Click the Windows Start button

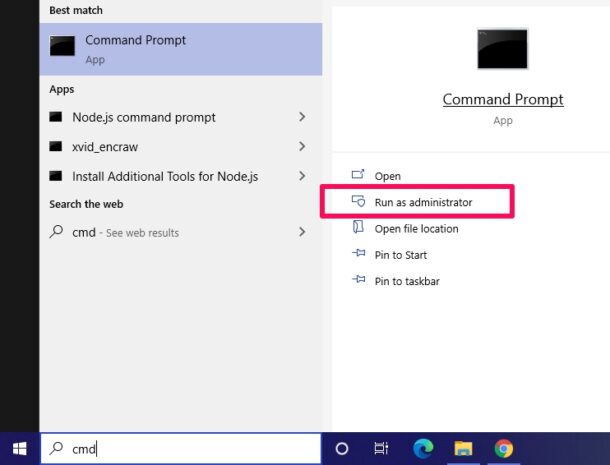19,449
